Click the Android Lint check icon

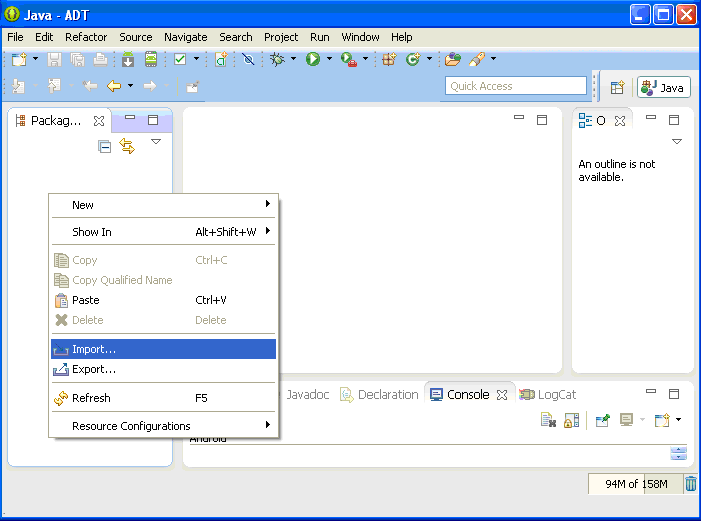click(x=180, y=59)
